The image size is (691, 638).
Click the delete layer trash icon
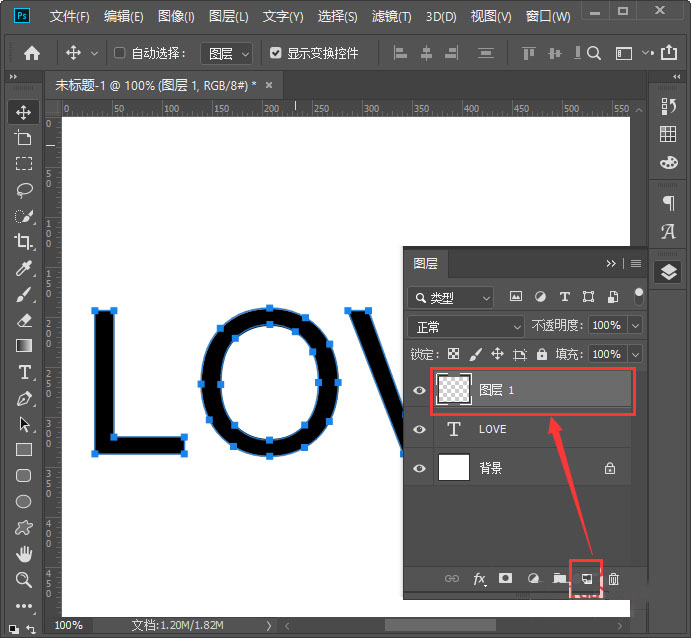[614, 579]
